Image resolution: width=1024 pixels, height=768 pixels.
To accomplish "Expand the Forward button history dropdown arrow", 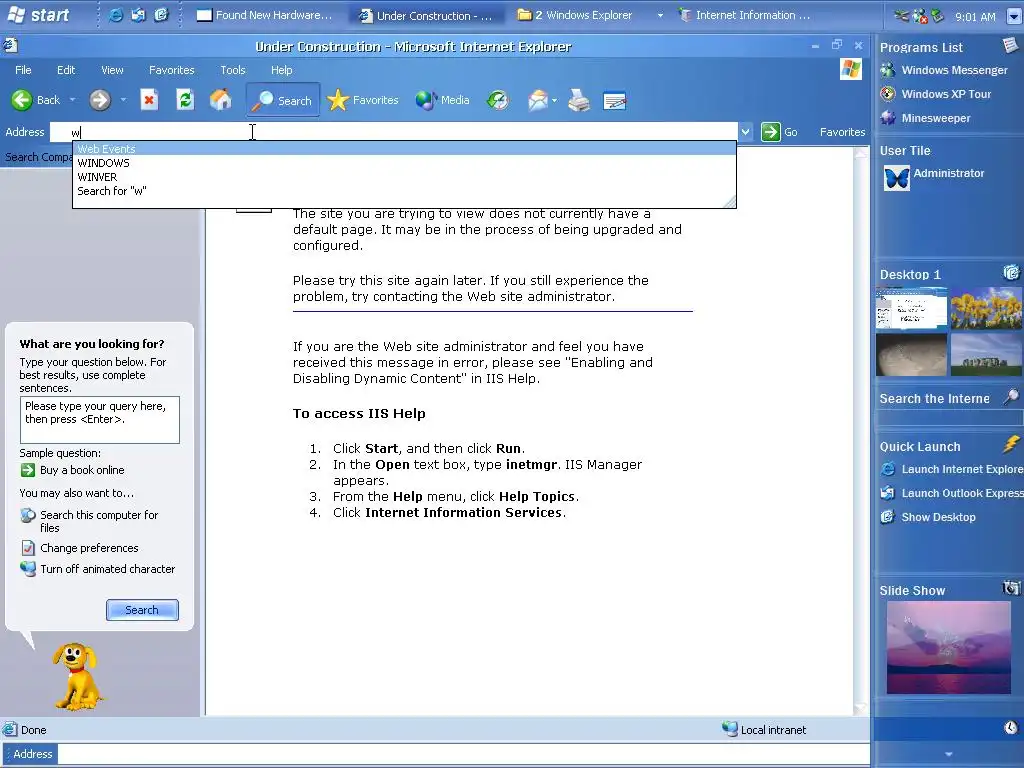I will (123, 101).
